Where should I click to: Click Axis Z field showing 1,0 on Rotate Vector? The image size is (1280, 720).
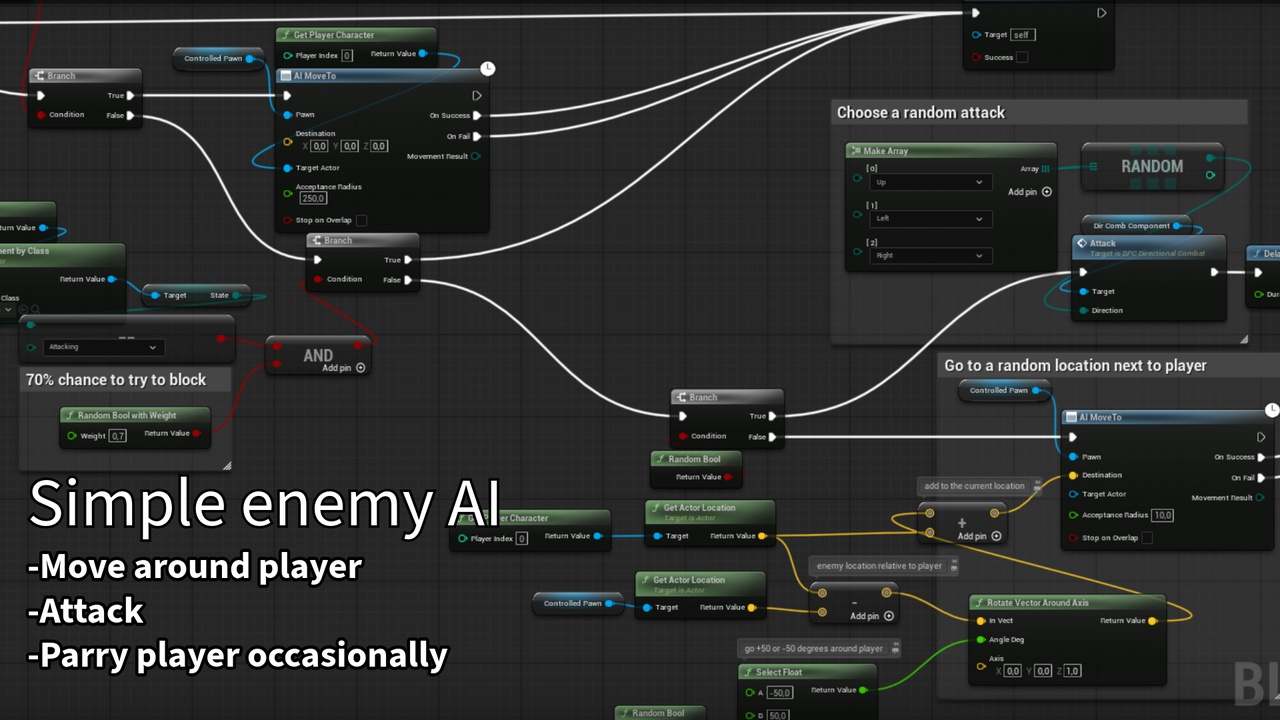[1070, 671]
